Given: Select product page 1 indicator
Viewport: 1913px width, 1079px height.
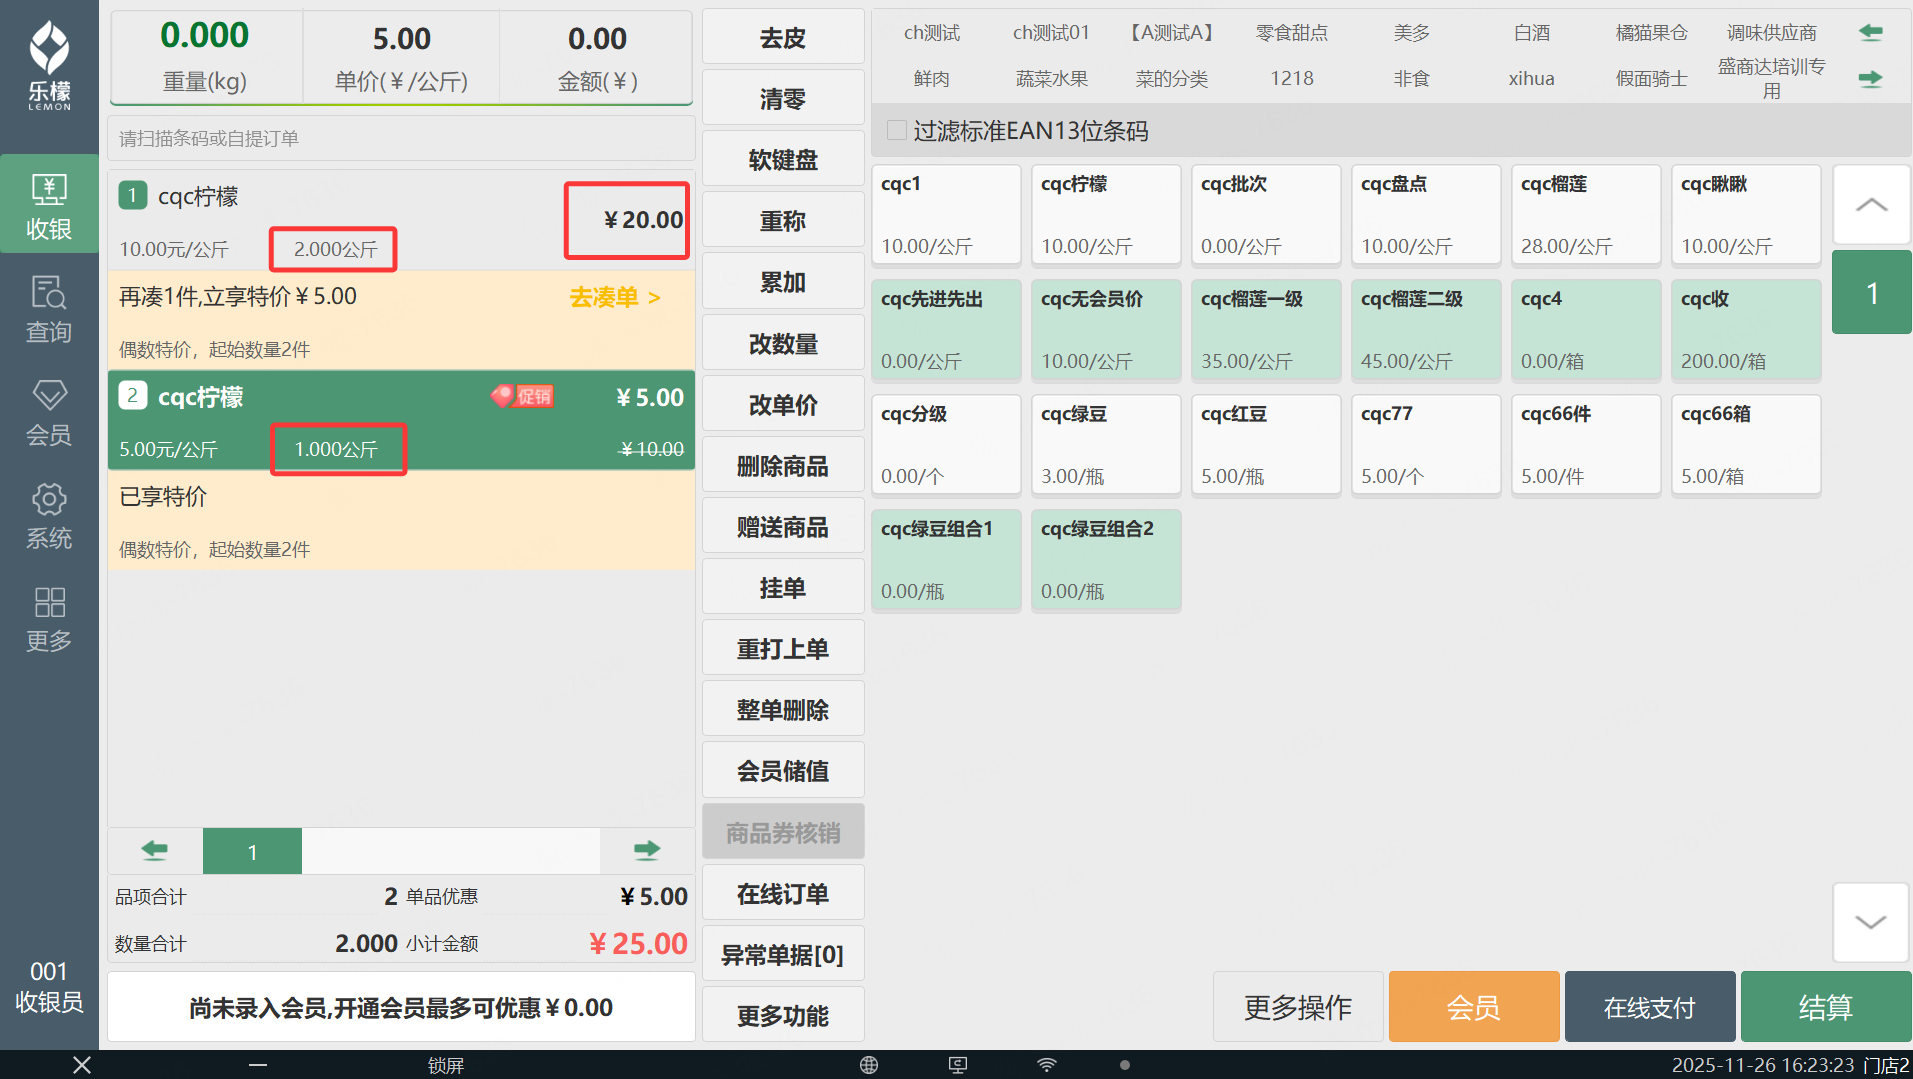Looking at the screenshot, I should (x=1871, y=292).
